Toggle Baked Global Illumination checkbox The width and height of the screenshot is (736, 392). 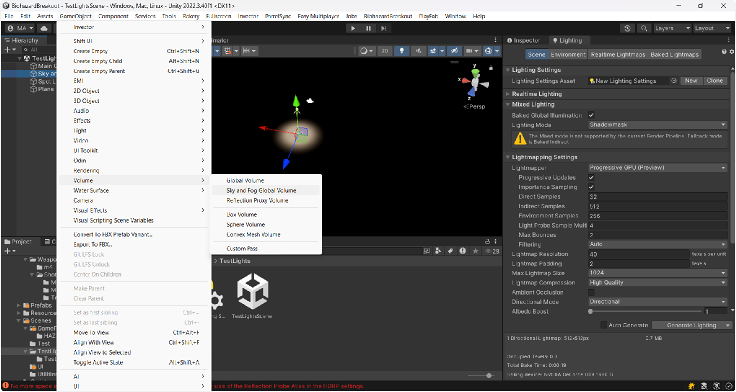point(591,115)
